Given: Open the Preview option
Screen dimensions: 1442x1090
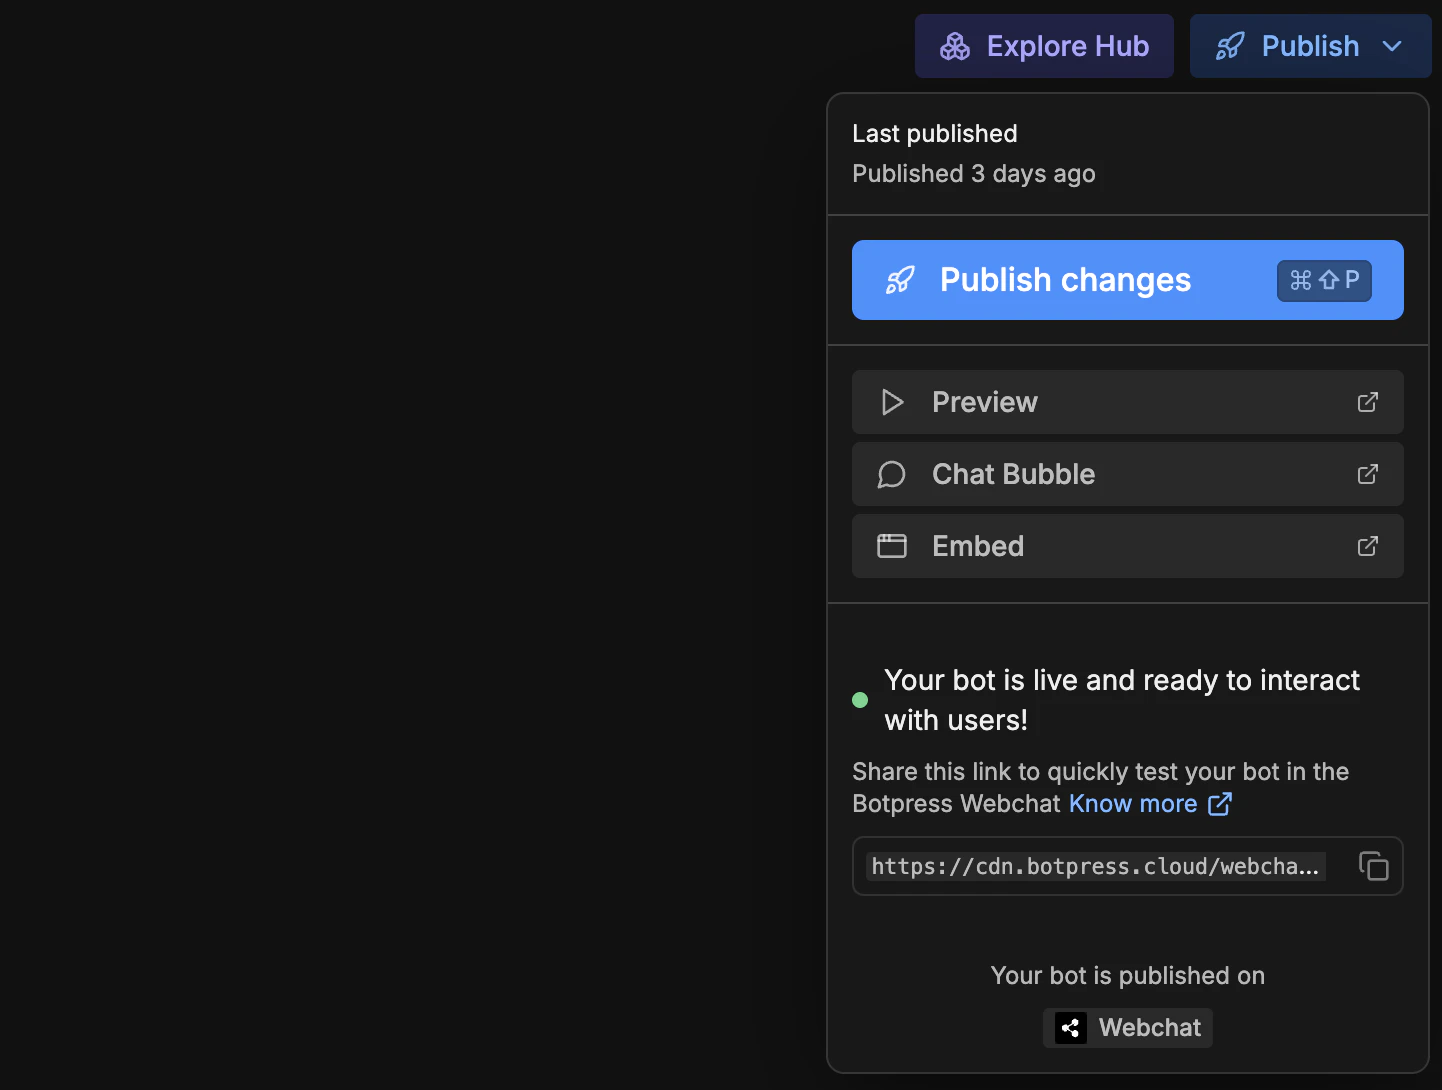Looking at the screenshot, I should click(1127, 402).
